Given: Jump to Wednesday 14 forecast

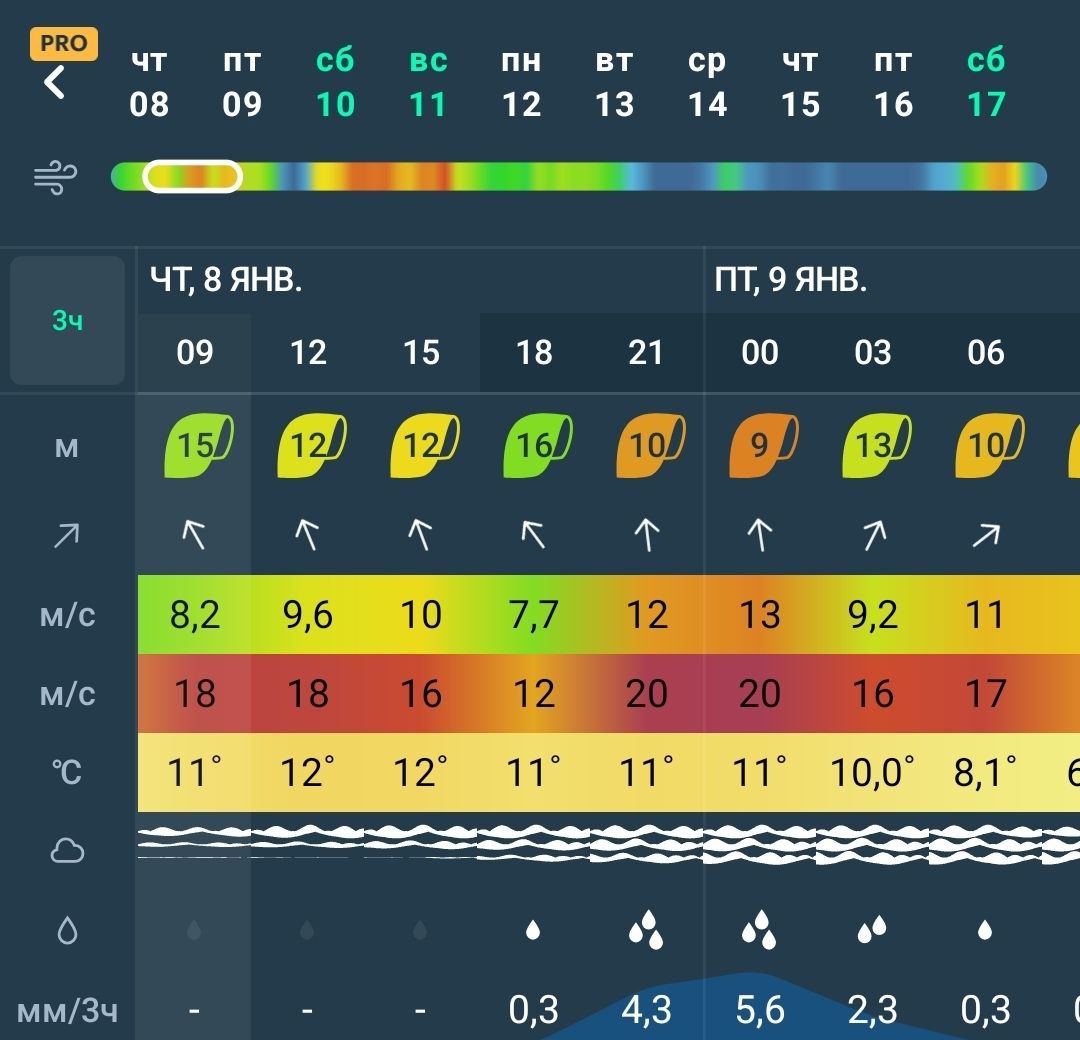Looking at the screenshot, I should [x=707, y=82].
